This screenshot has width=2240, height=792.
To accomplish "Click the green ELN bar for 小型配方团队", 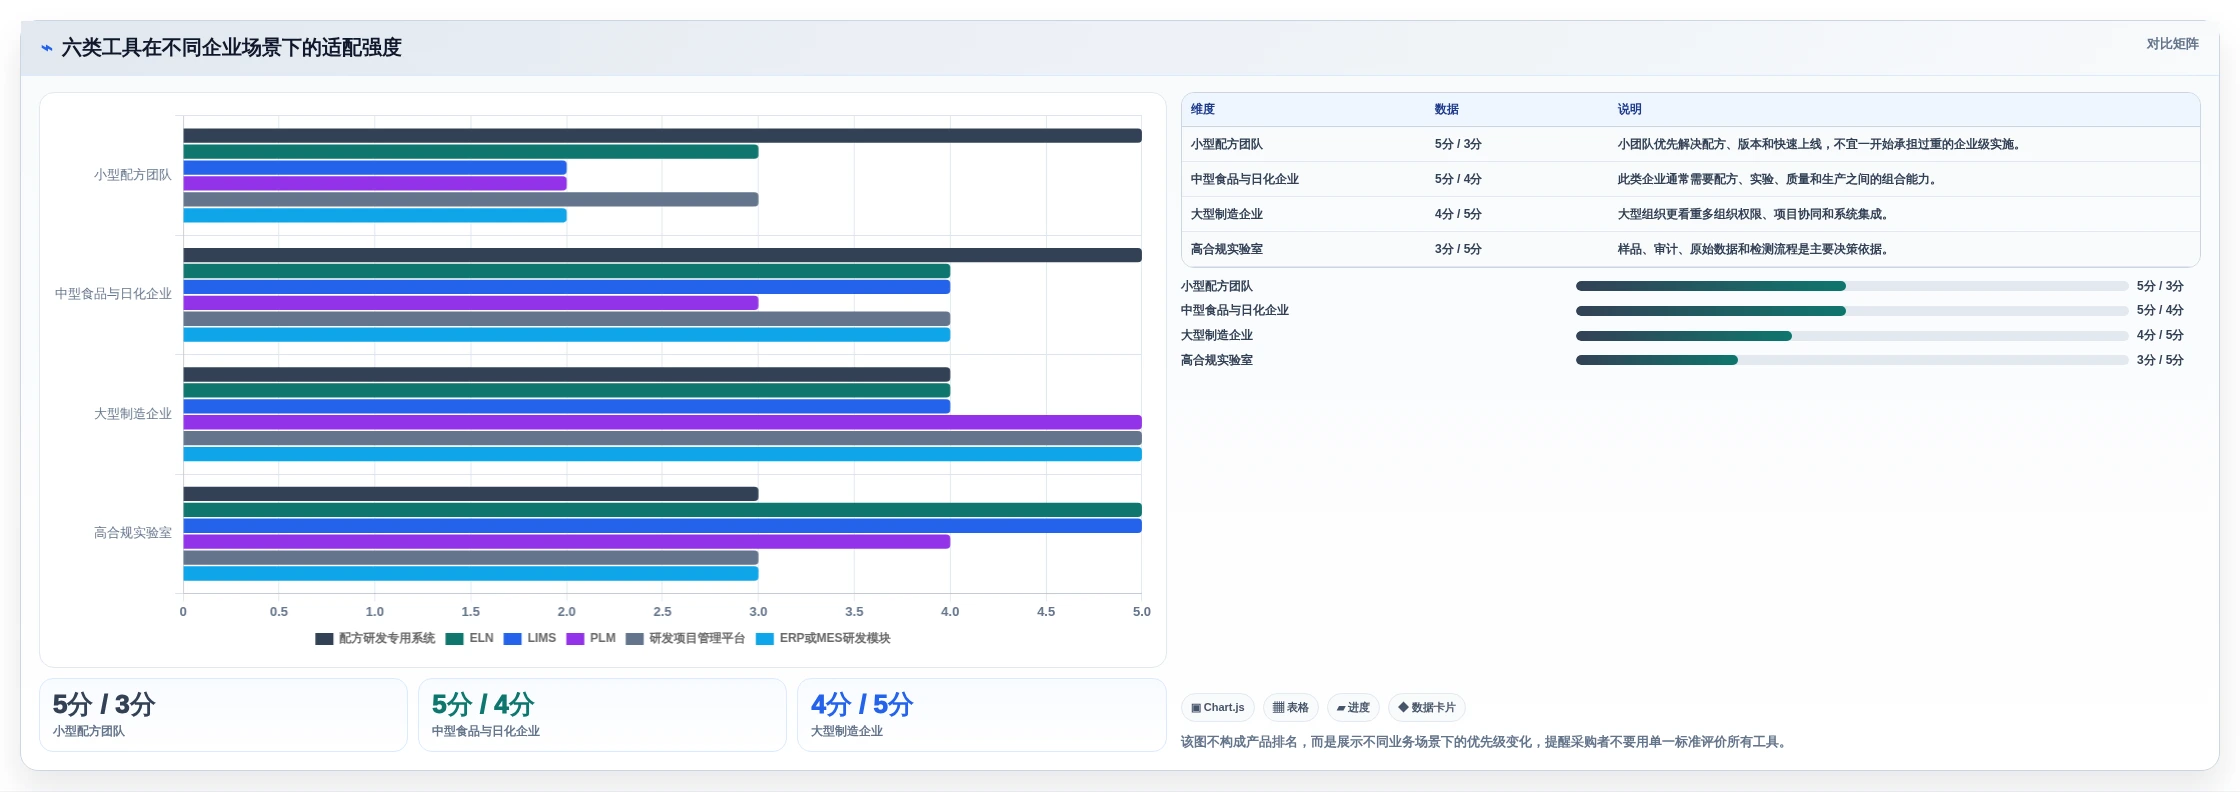I will 470,152.
